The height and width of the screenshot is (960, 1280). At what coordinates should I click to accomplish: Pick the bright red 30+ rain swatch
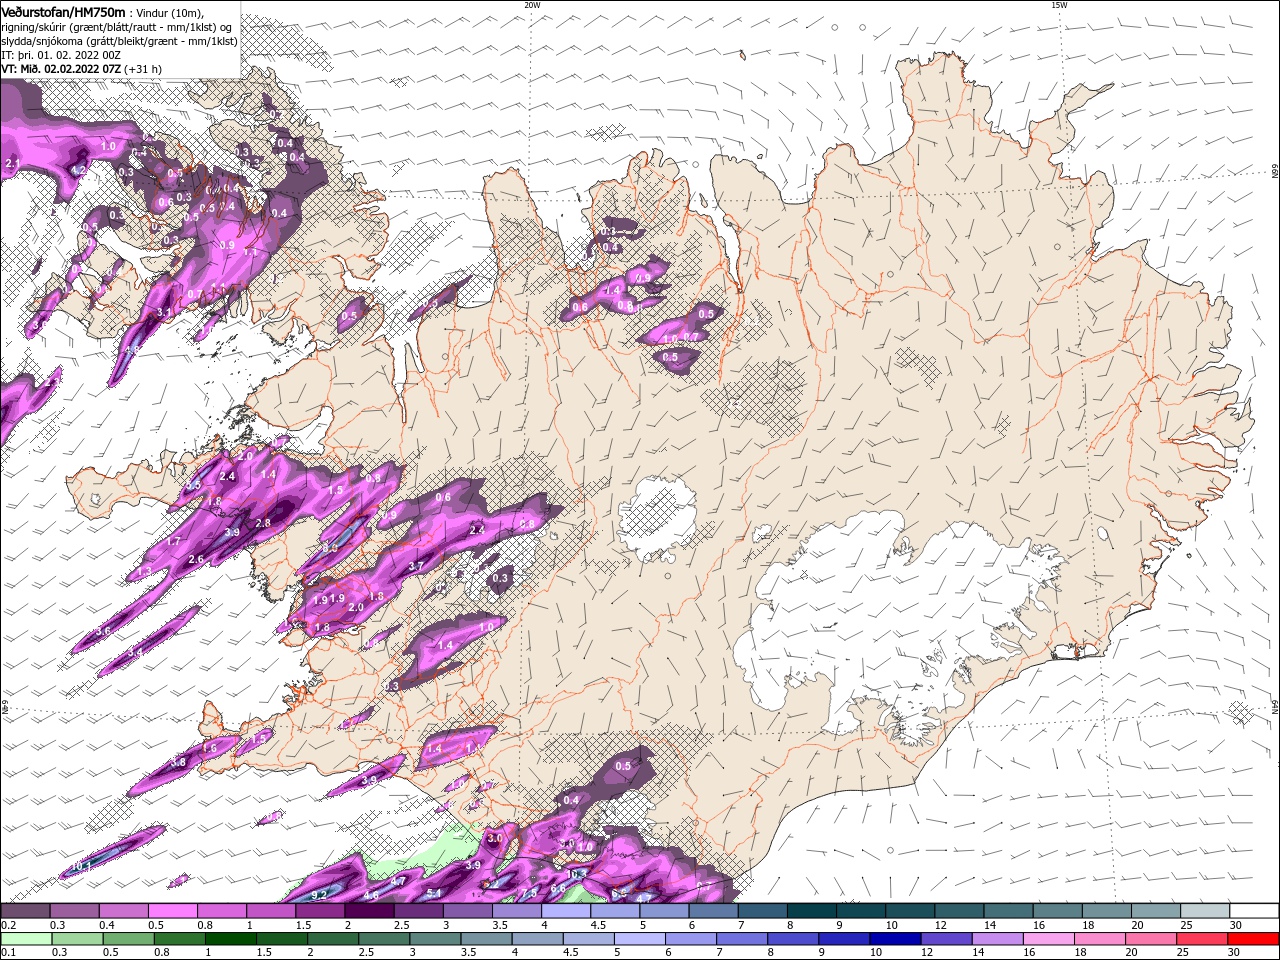point(1254,939)
